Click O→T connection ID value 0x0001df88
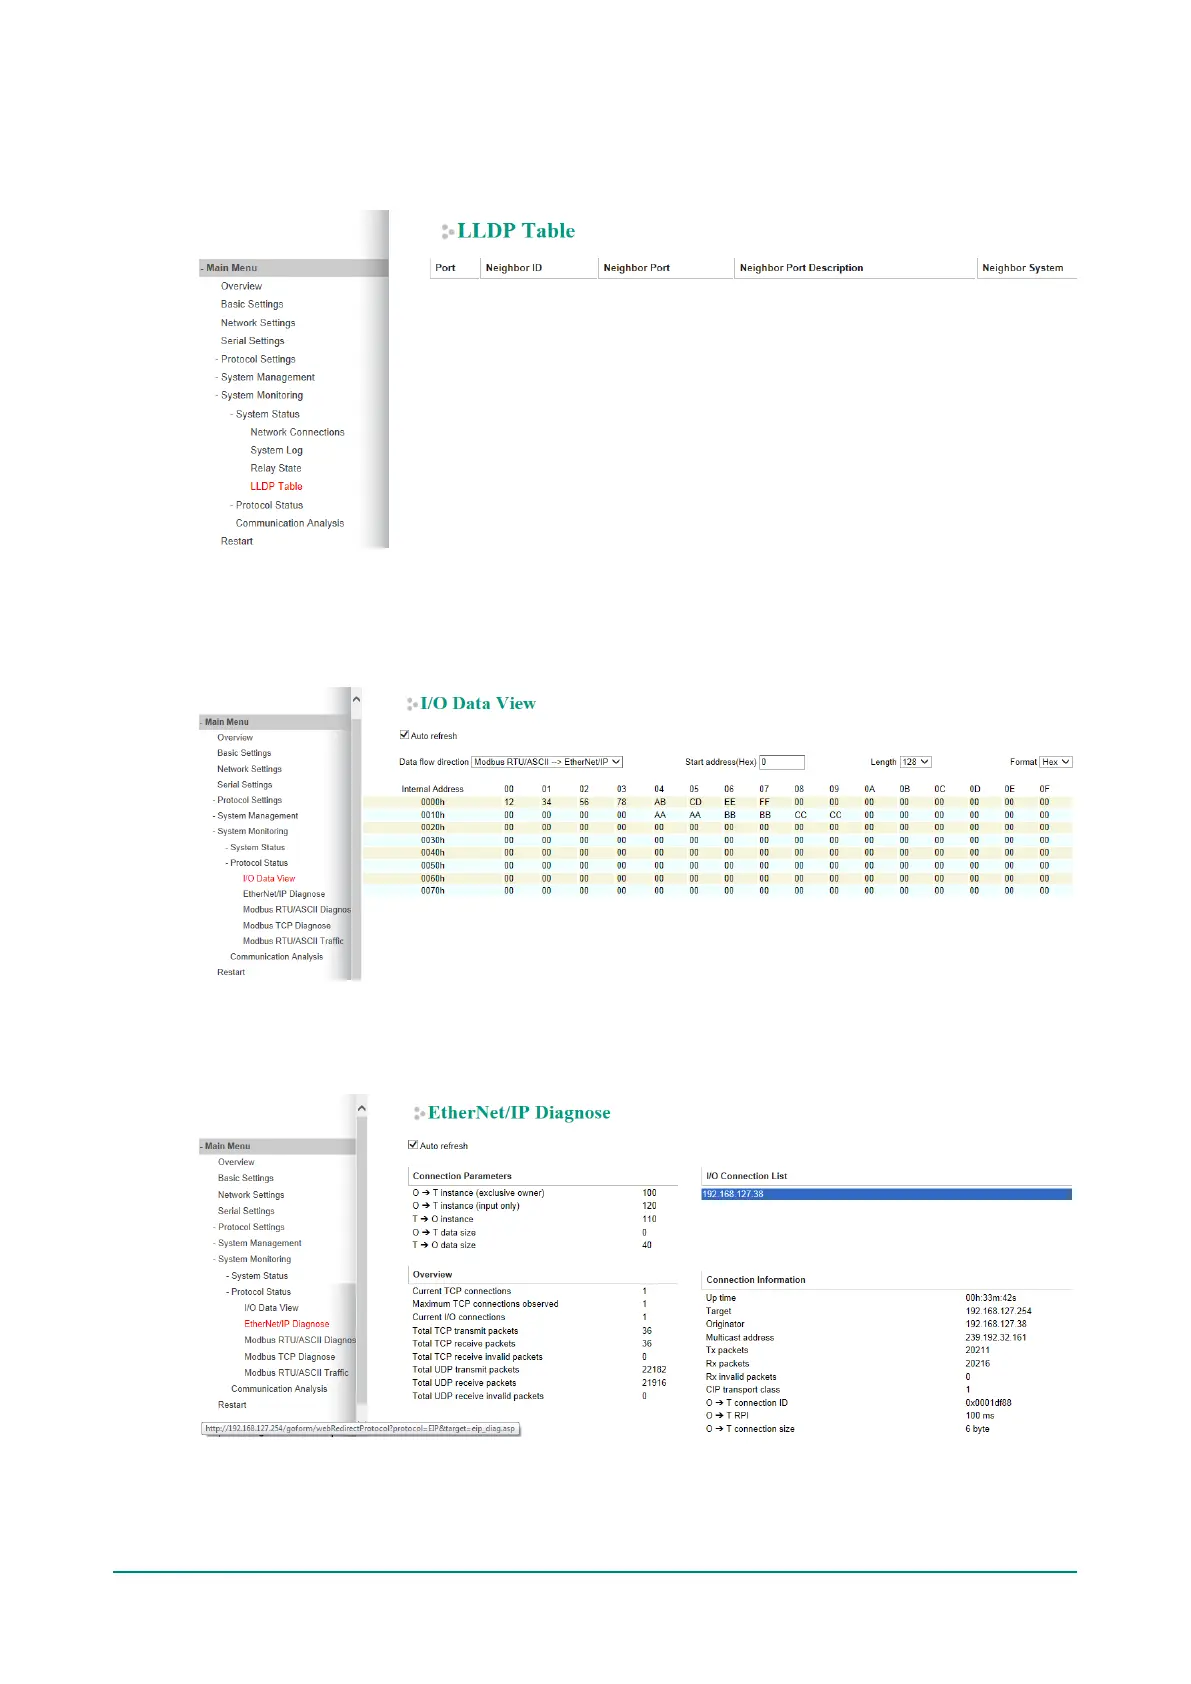This screenshot has height=1684, width=1191. click(x=988, y=1403)
